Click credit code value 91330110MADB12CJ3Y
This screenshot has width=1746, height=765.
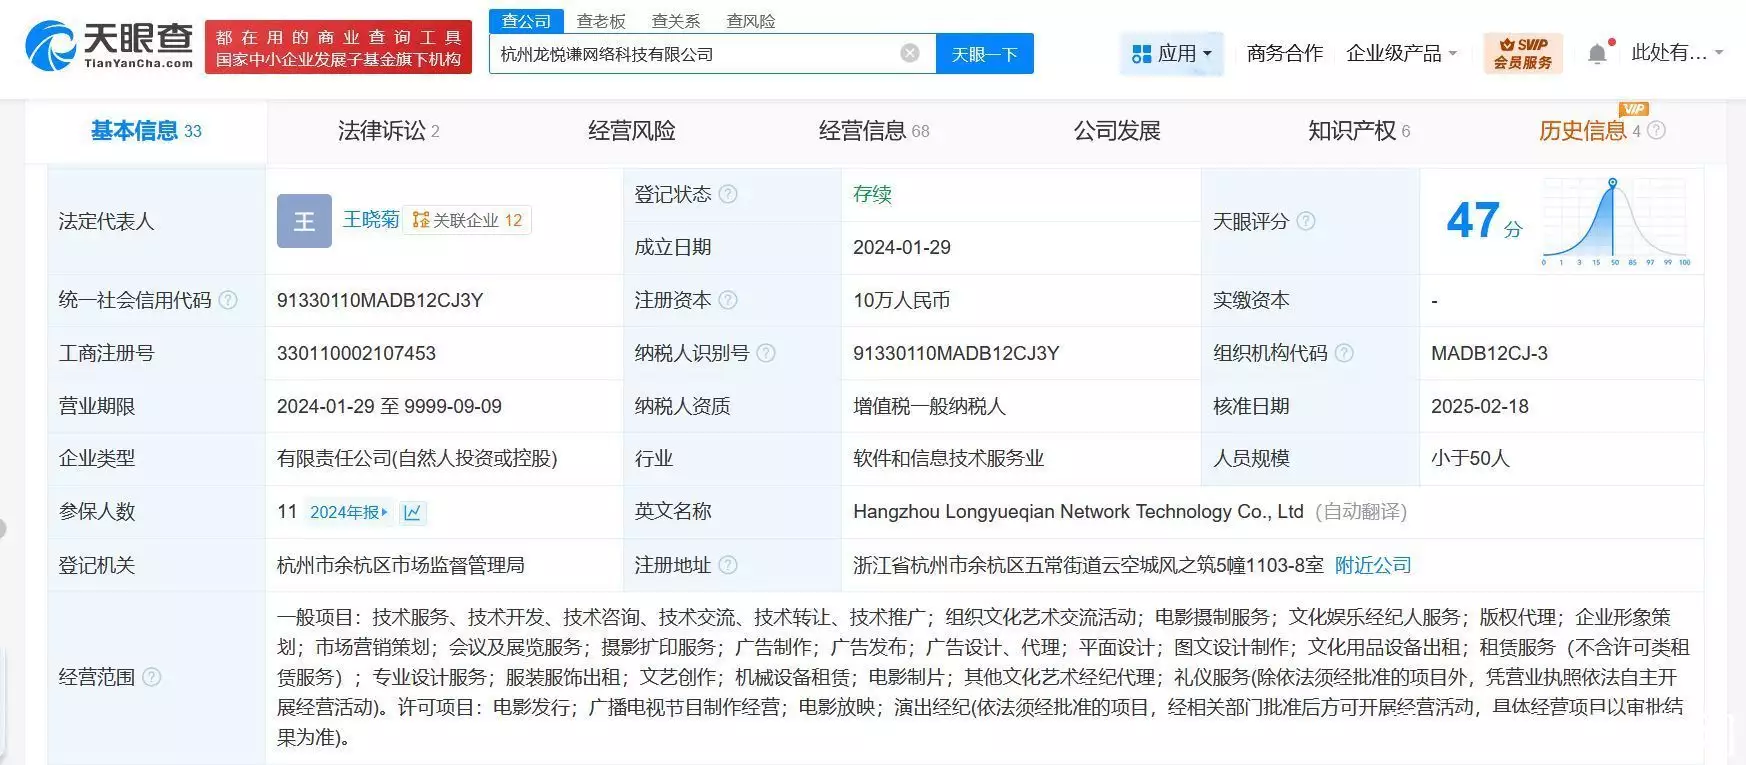pos(380,300)
